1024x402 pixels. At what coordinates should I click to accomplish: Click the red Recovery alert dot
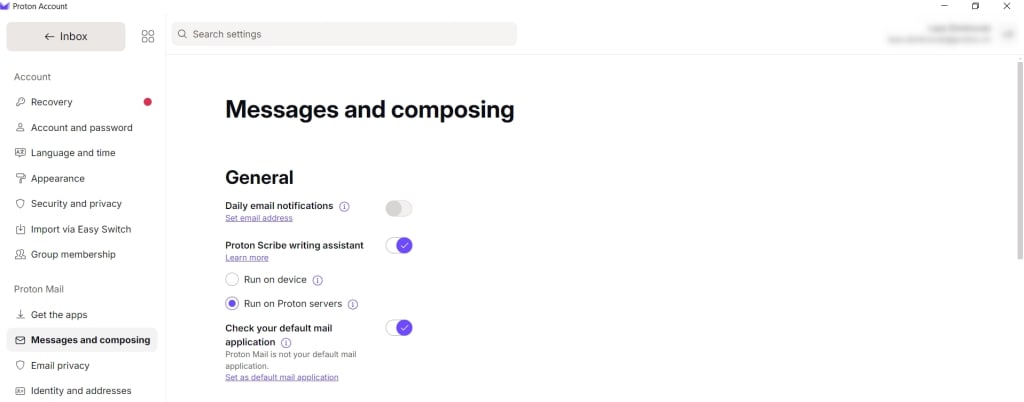click(x=148, y=102)
